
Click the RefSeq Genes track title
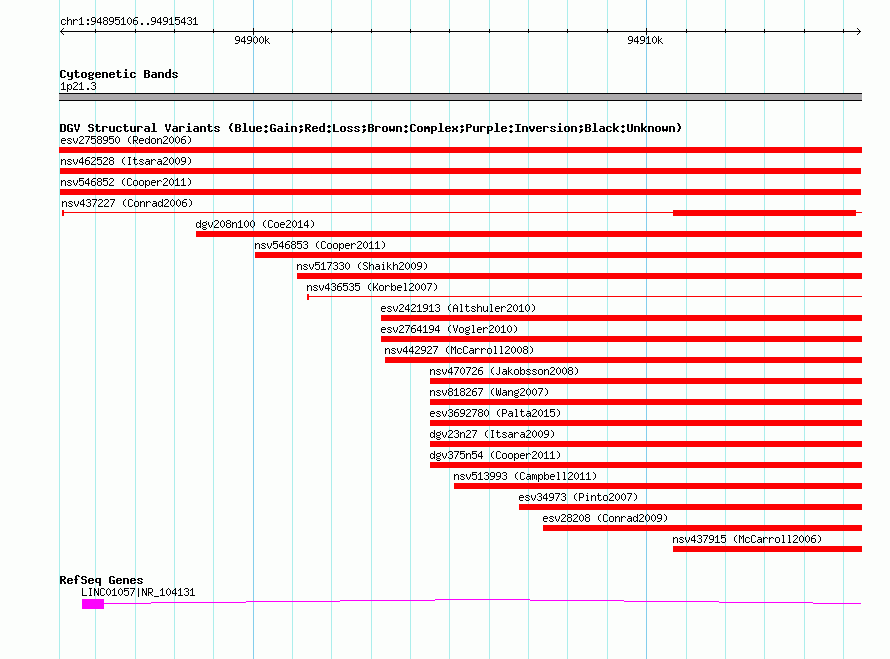[x=101, y=580]
